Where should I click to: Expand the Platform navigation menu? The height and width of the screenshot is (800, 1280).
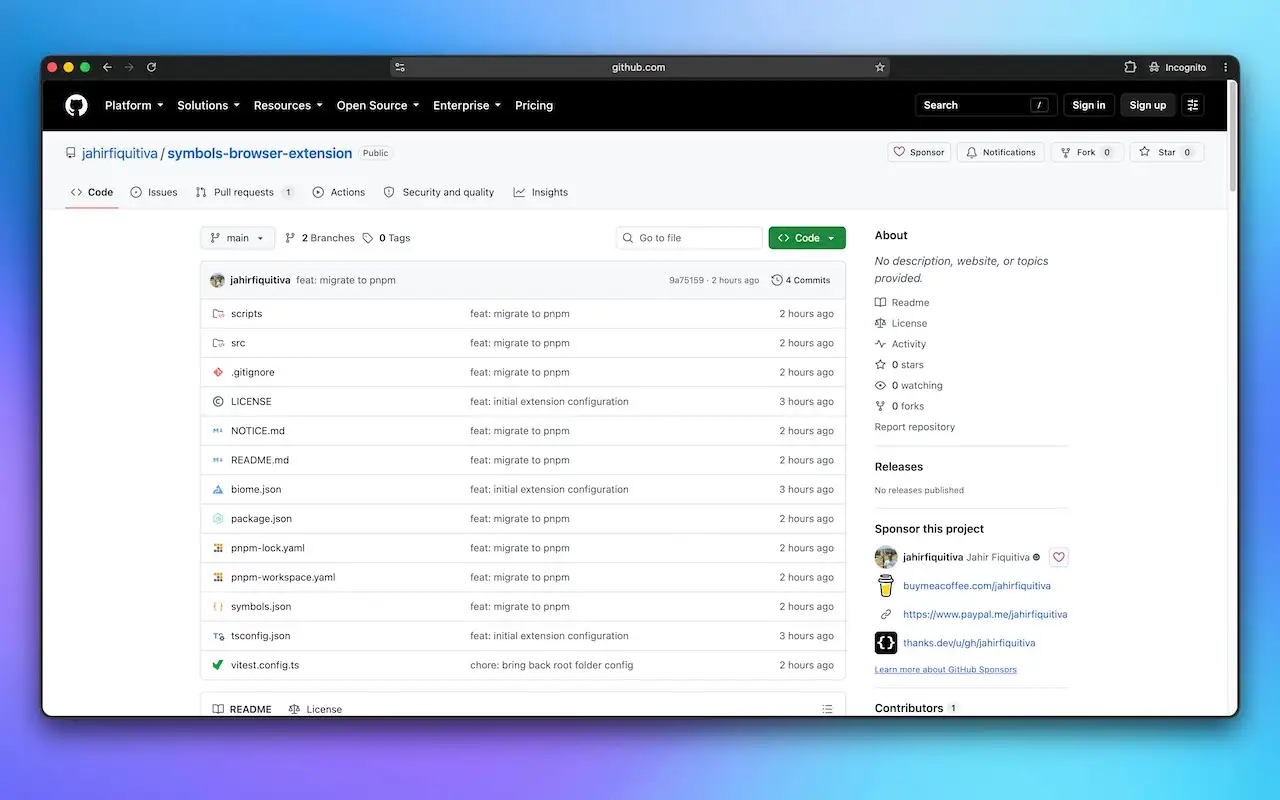coord(134,105)
